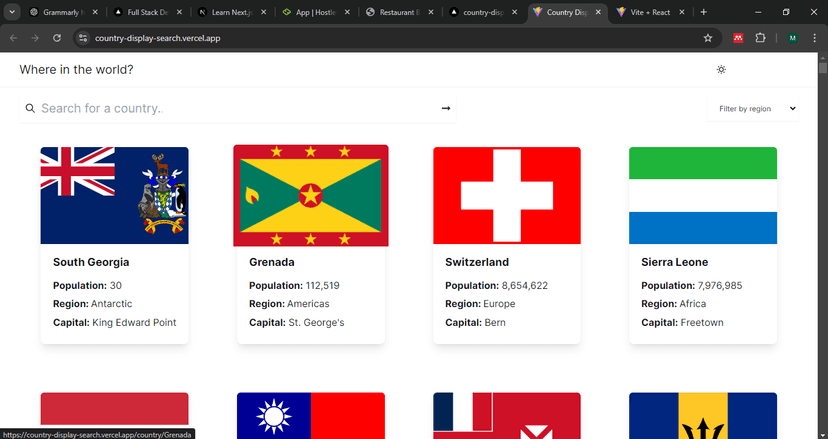Screen dimensions: 828x439
Task: Switch to the Vite + React browser tab
Action: pos(650,12)
